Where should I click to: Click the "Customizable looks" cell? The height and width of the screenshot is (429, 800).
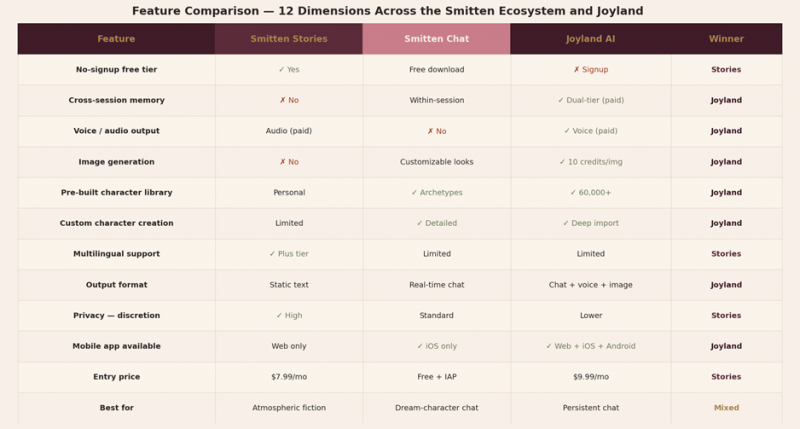pyautogui.click(x=436, y=162)
